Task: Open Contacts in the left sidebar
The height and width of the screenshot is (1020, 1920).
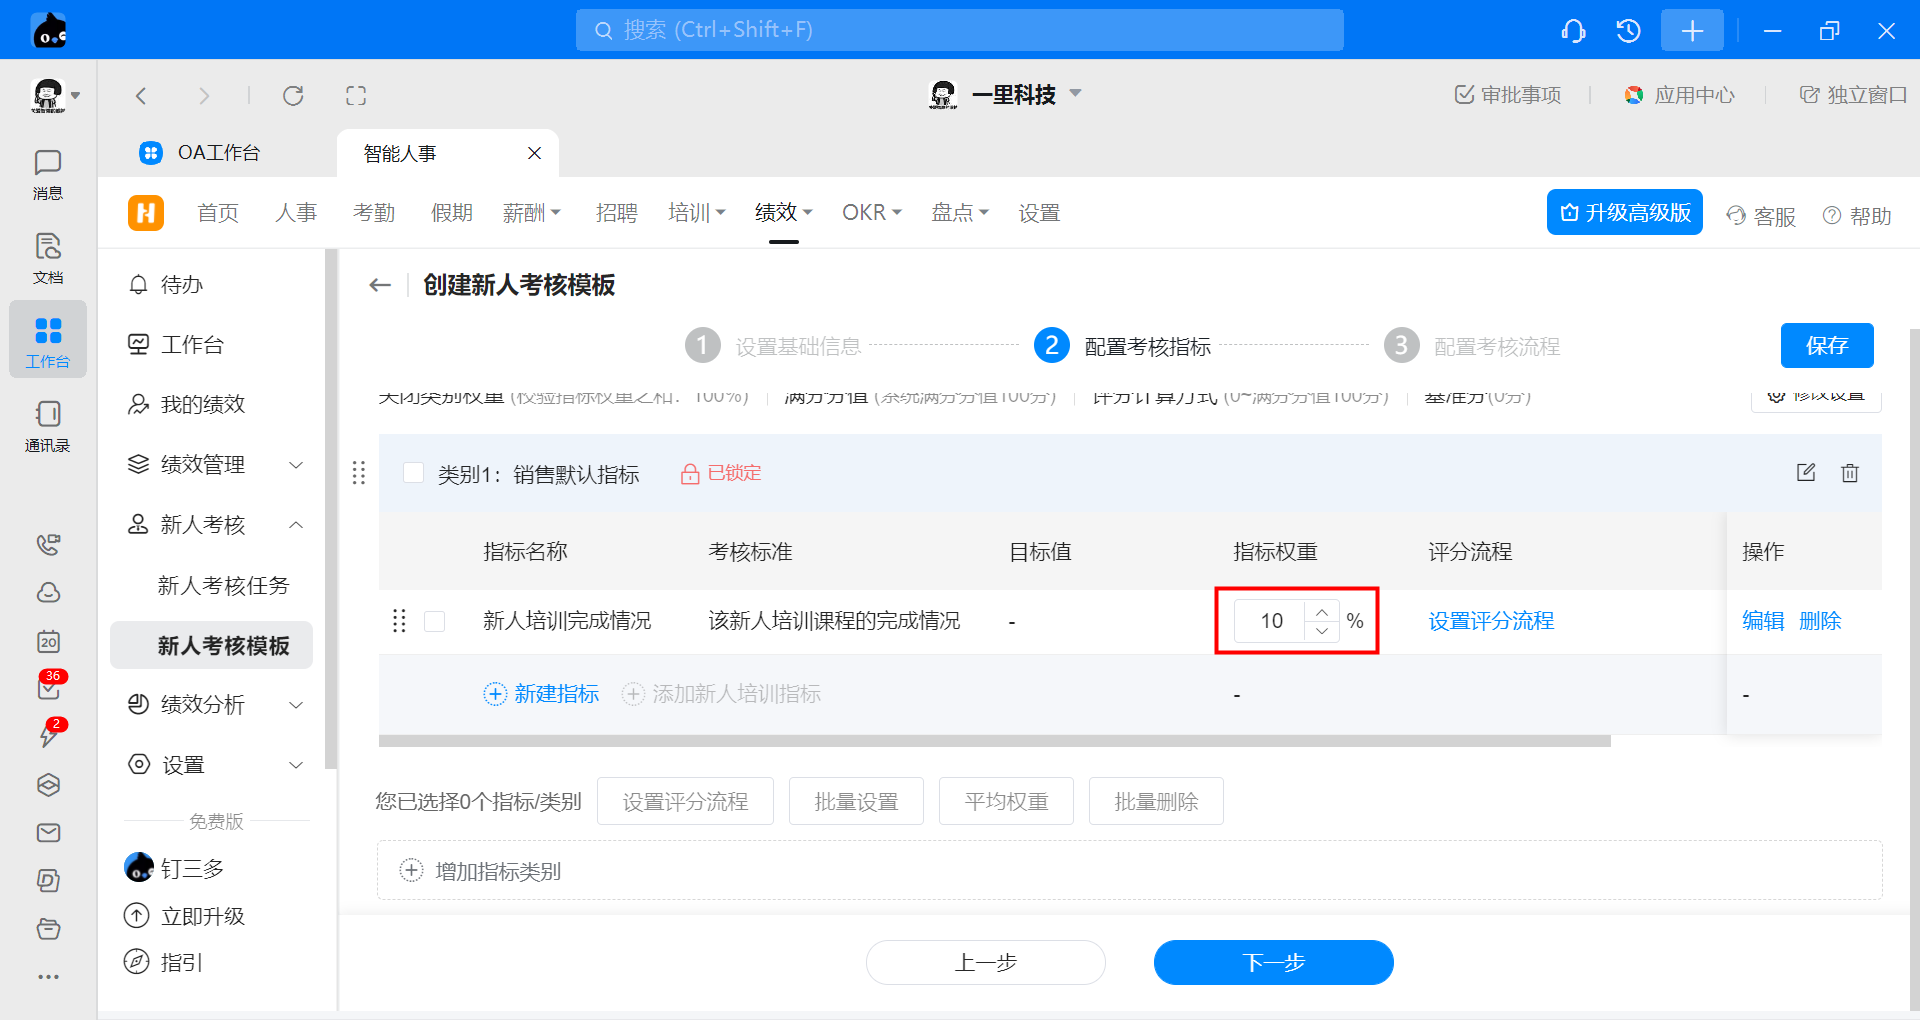Action: point(47,426)
